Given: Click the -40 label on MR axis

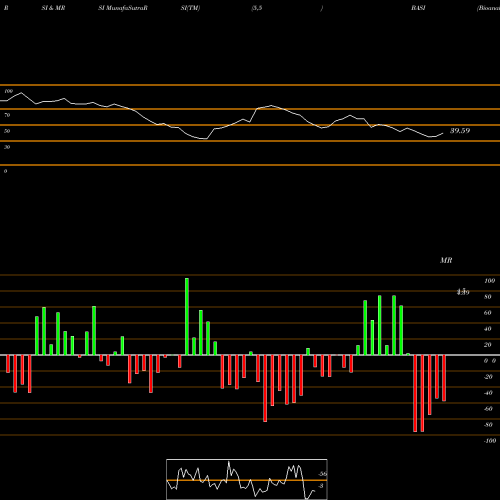Looking at the screenshot, I should [x=488, y=393].
